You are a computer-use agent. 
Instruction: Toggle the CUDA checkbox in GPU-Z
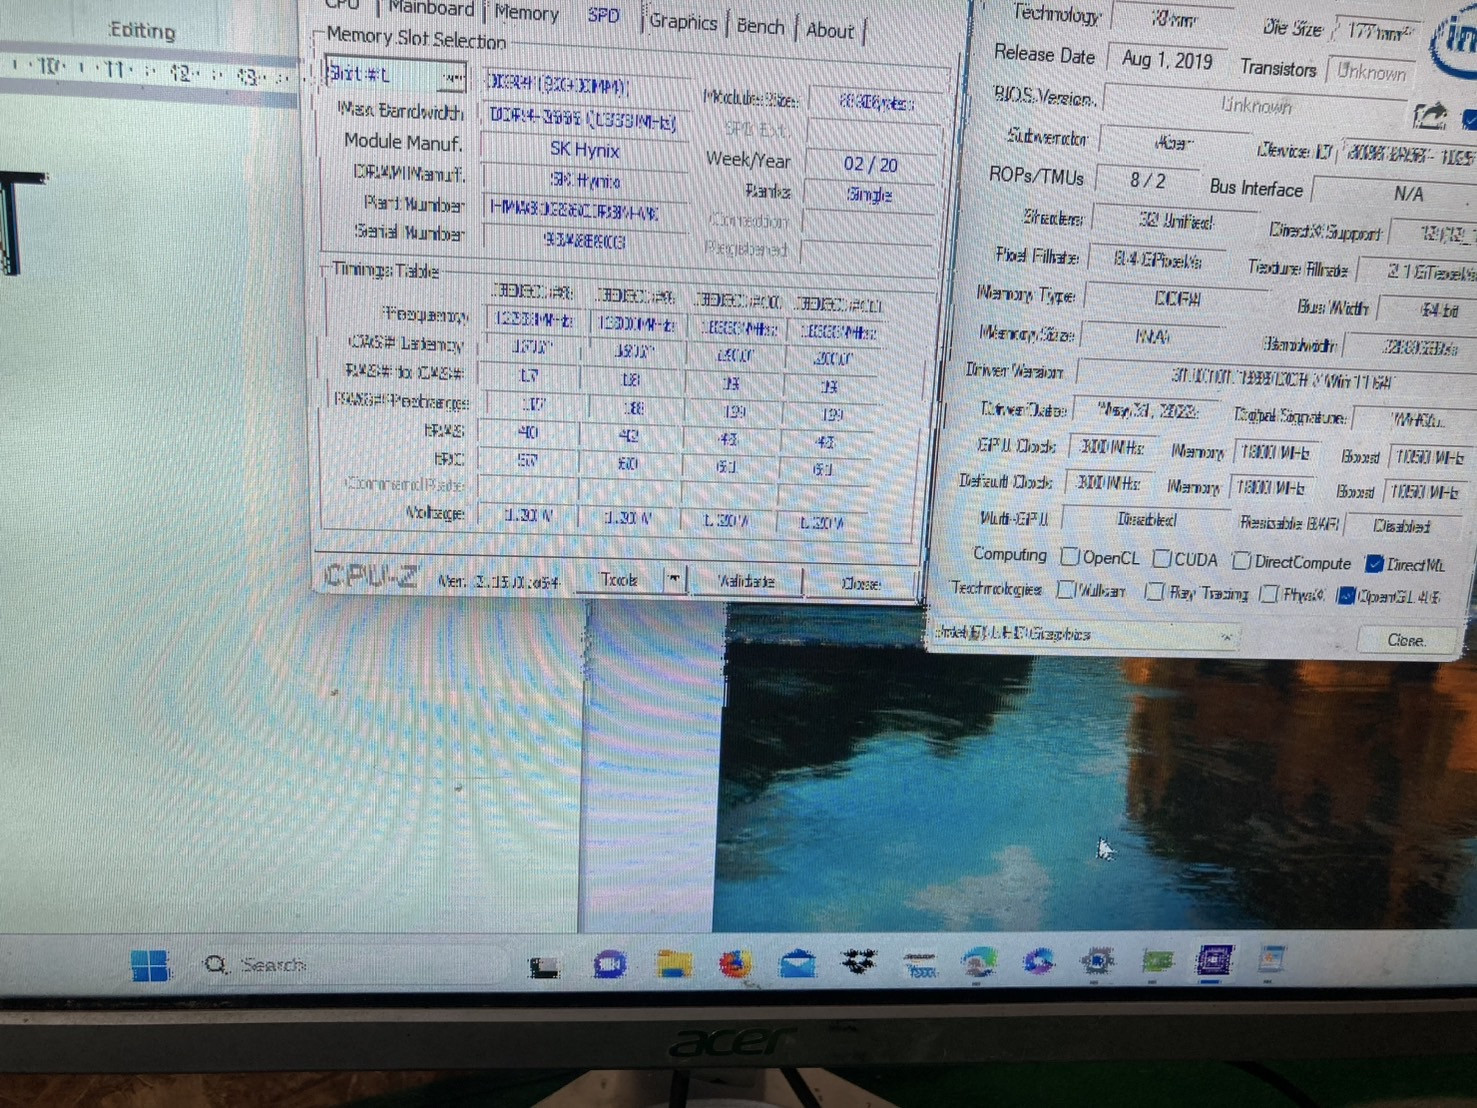(1162, 558)
